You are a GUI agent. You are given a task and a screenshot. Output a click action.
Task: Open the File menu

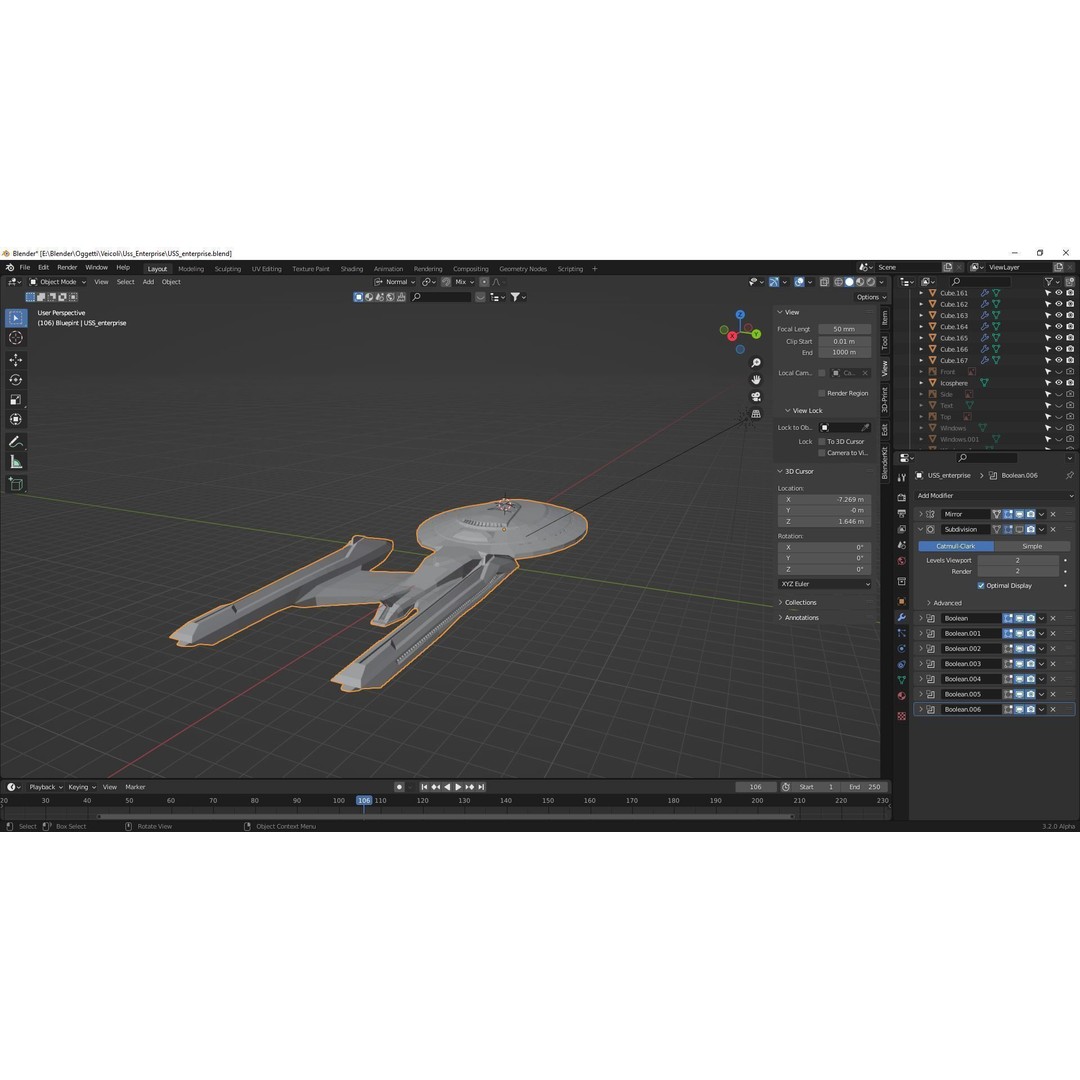(25, 268)
